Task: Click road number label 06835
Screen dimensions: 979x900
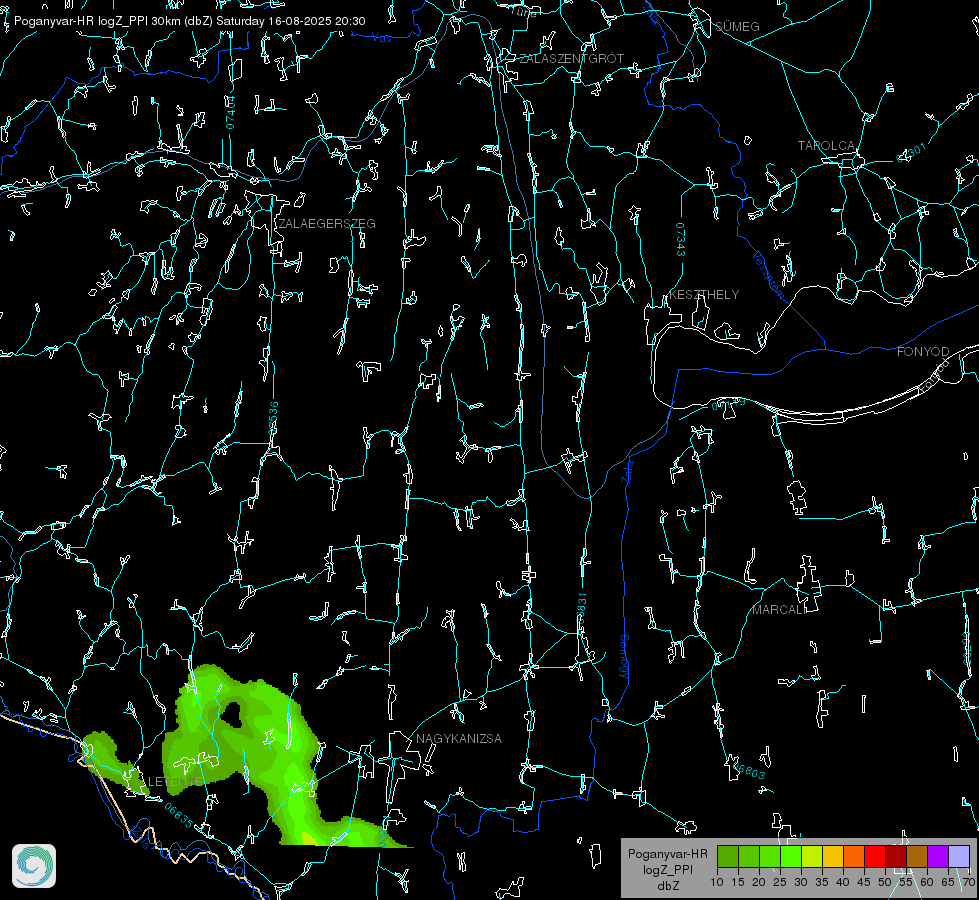Action: pos(179,816)
